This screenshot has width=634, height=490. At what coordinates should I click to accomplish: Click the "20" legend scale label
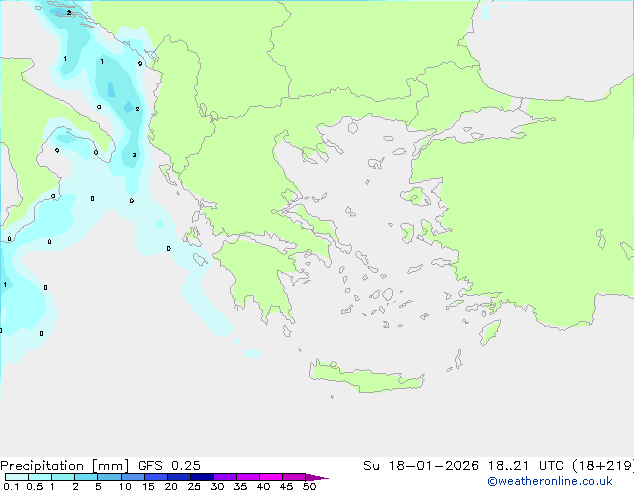pos(171,486)
